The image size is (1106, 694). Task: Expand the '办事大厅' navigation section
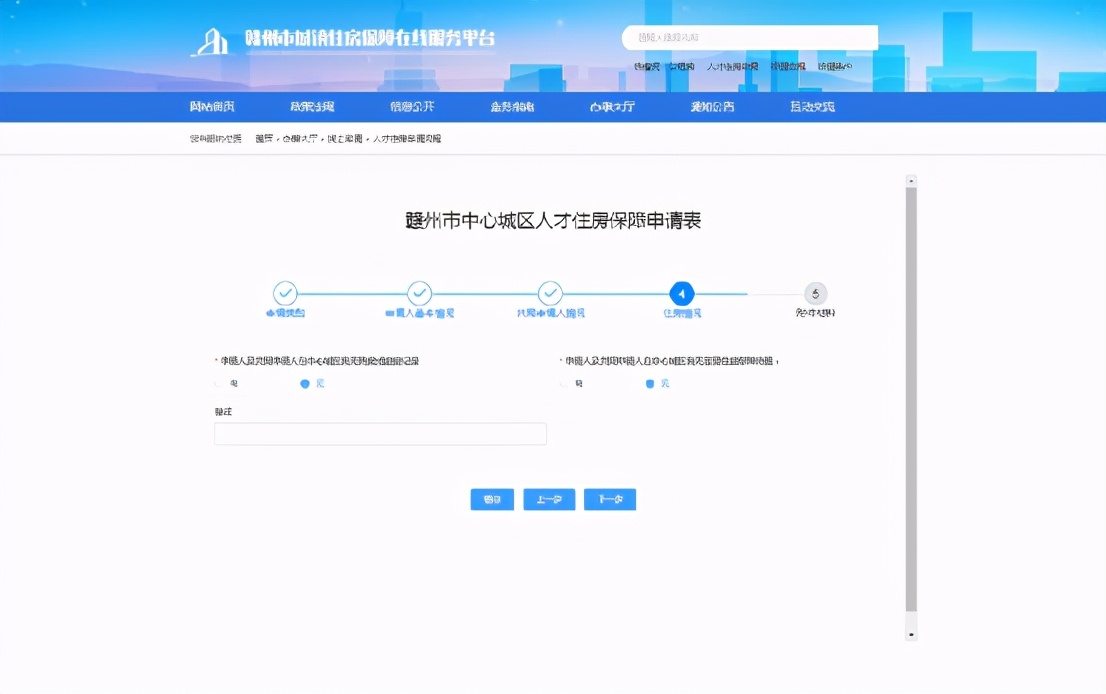point(611,106)
